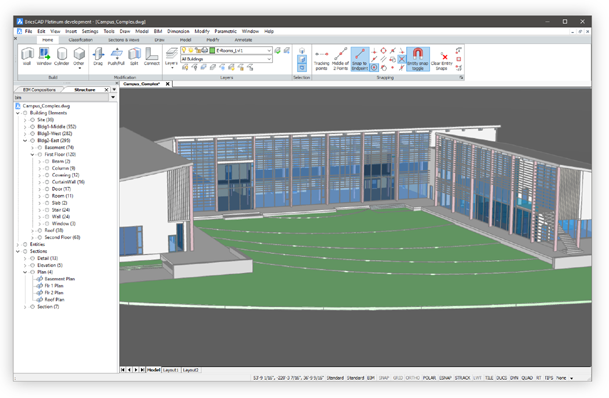Close the Campus_Complex drawing tab

(168, 84)
